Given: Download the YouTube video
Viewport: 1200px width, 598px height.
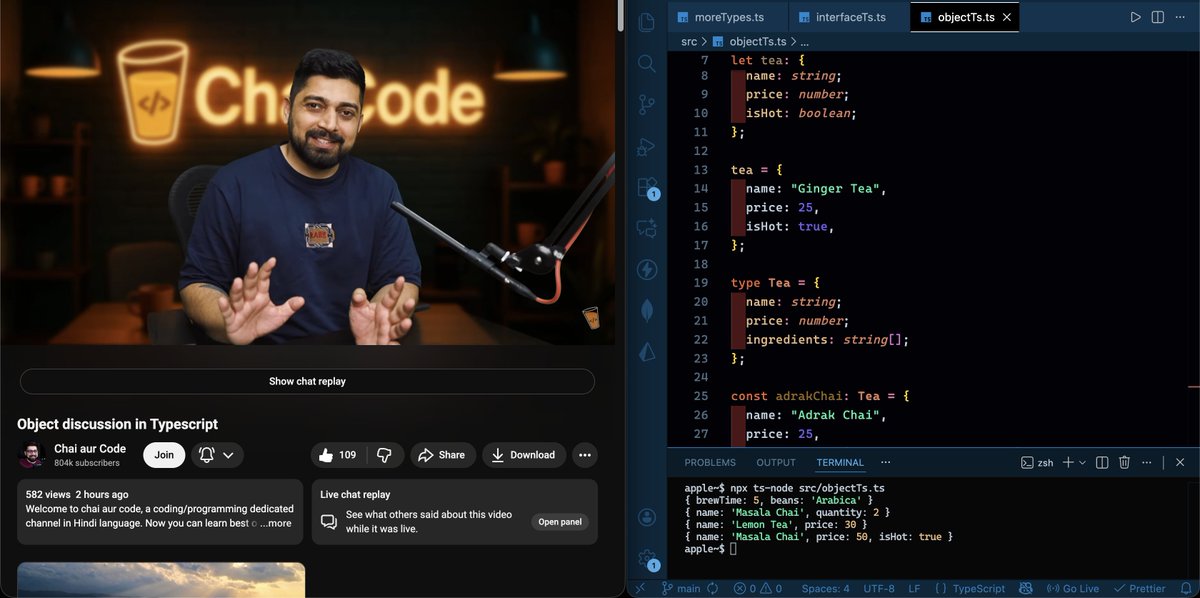Looking at the screenshot, I should coord(524,454).
